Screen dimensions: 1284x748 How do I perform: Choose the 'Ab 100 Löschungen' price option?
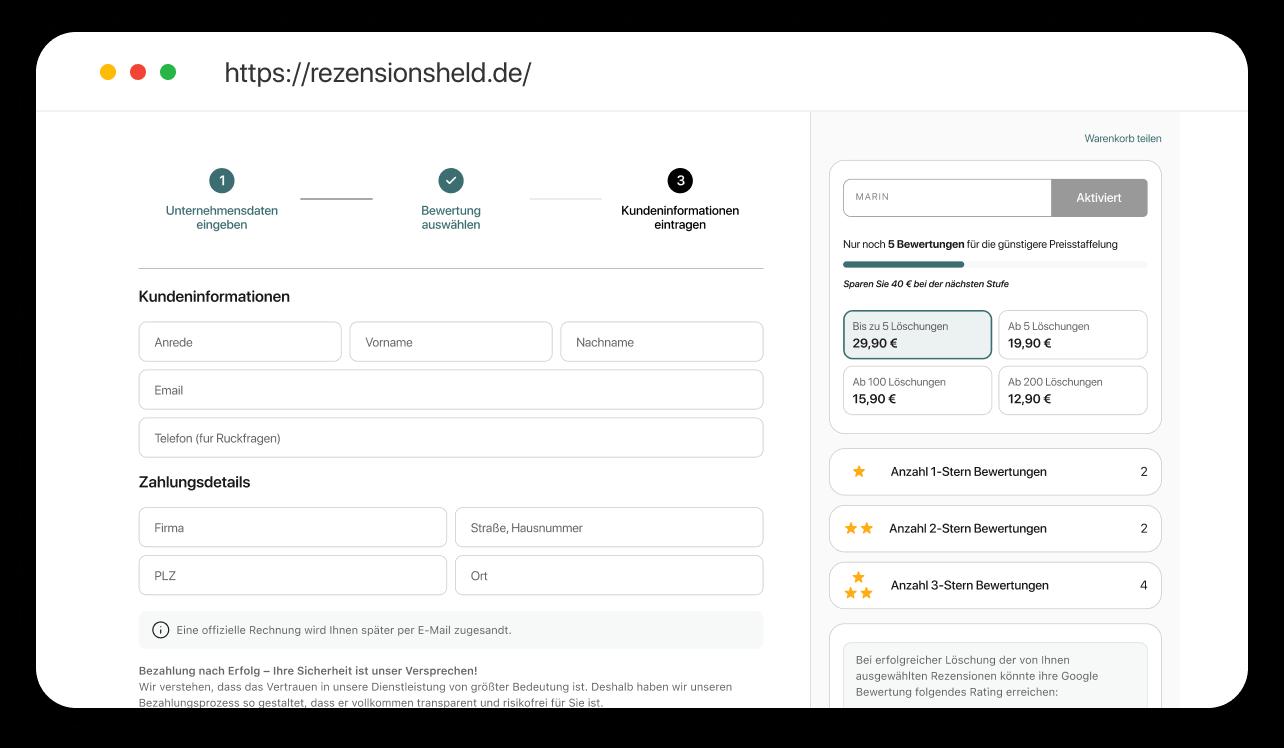tap(917, 390)
